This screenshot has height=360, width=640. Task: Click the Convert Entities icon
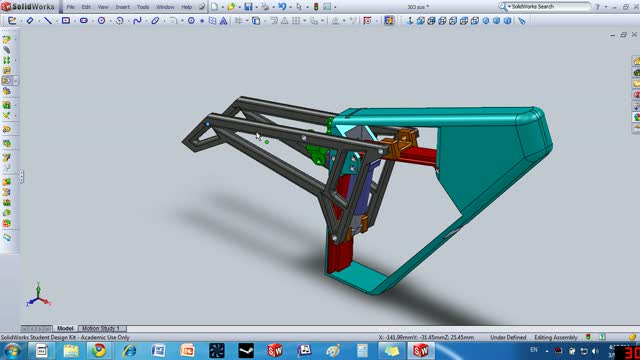[256, 20]
